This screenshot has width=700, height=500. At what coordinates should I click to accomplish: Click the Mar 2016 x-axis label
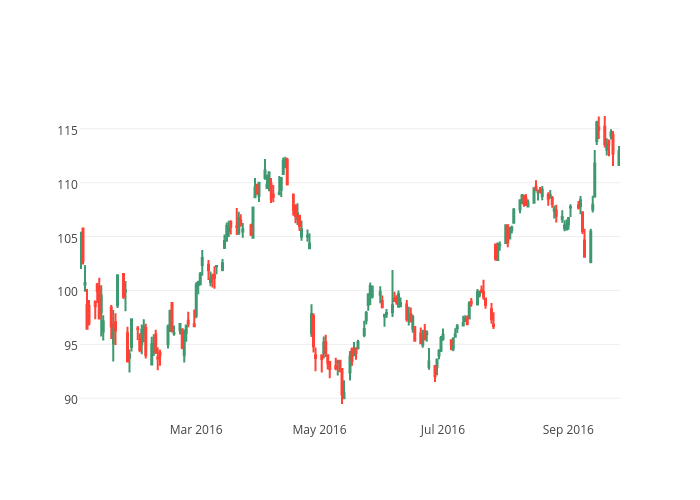[x=196, y=430]
